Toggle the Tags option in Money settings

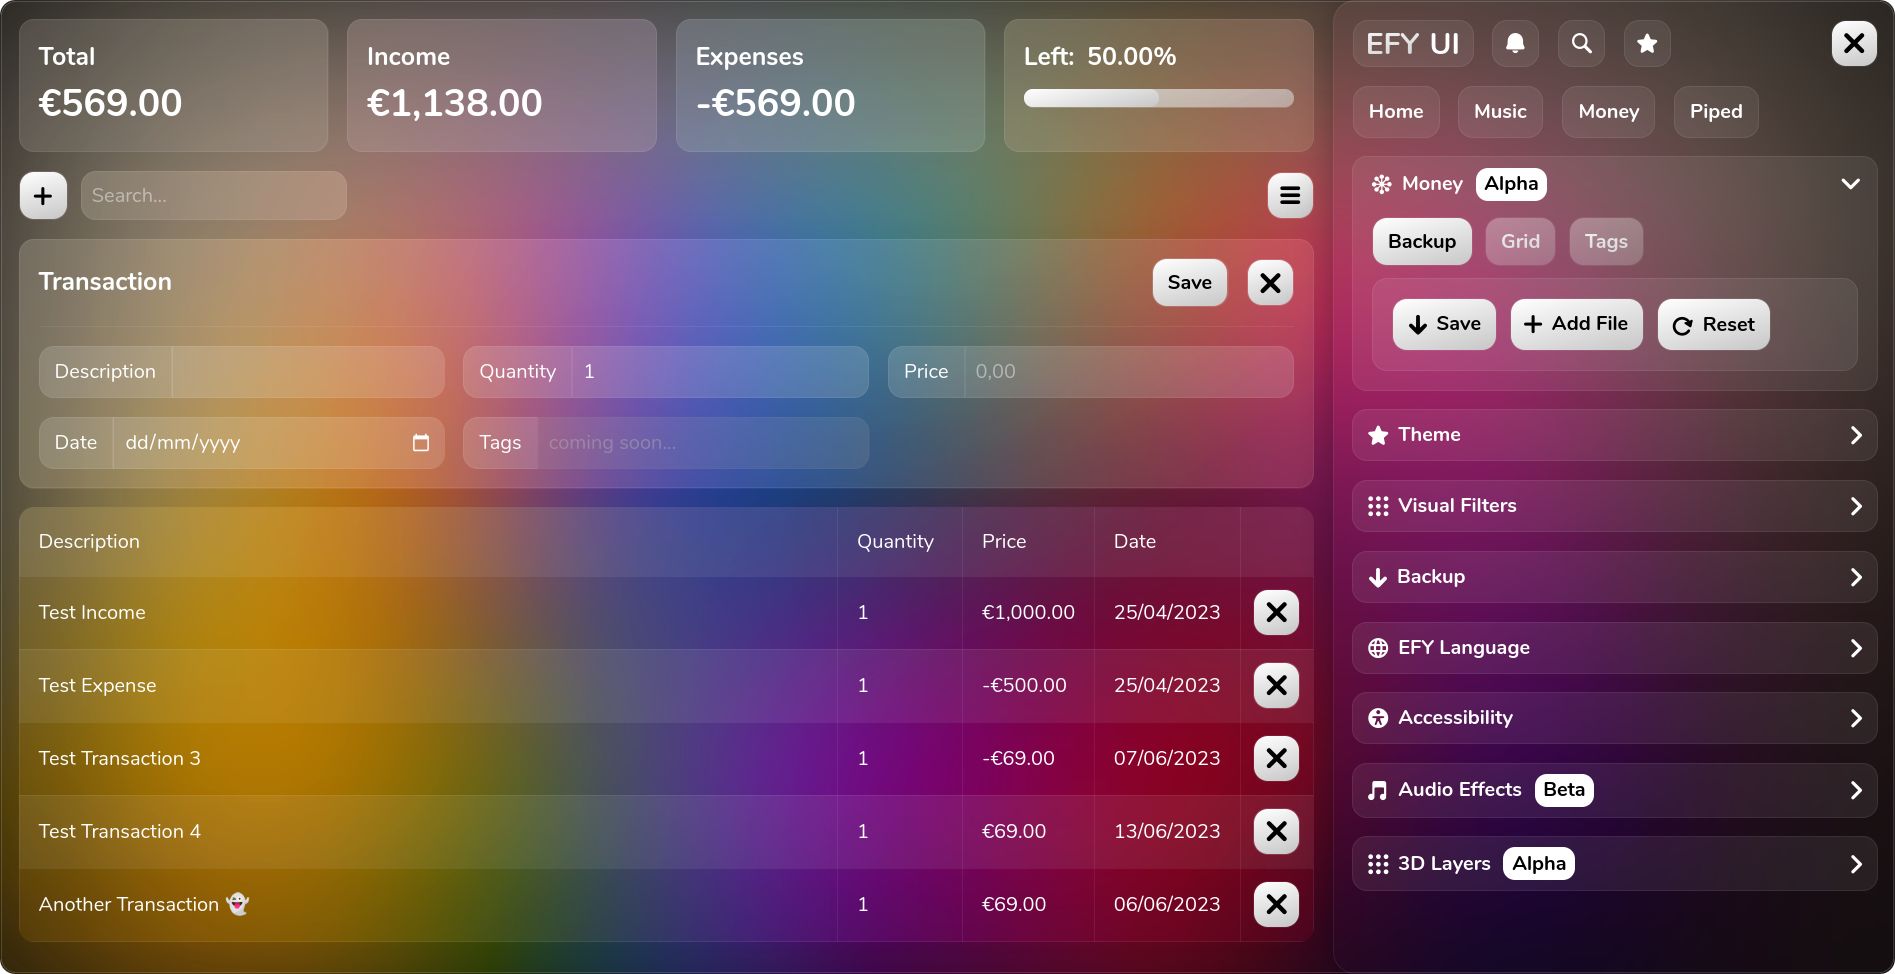pos(1605,241)
